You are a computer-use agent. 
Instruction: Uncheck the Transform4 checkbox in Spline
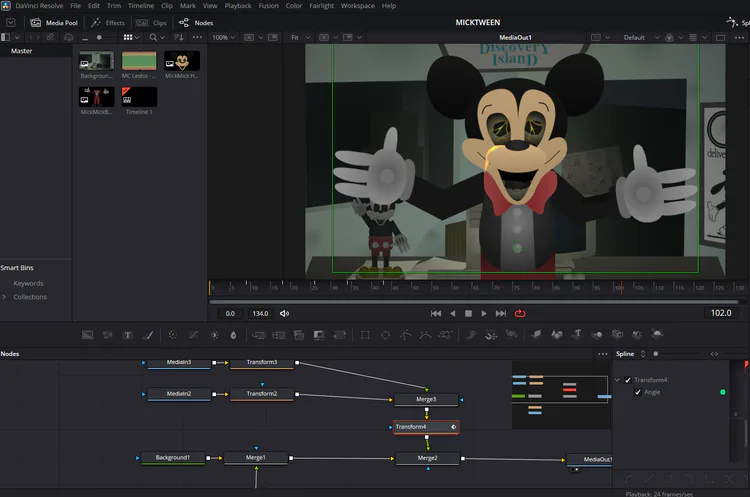627,380
